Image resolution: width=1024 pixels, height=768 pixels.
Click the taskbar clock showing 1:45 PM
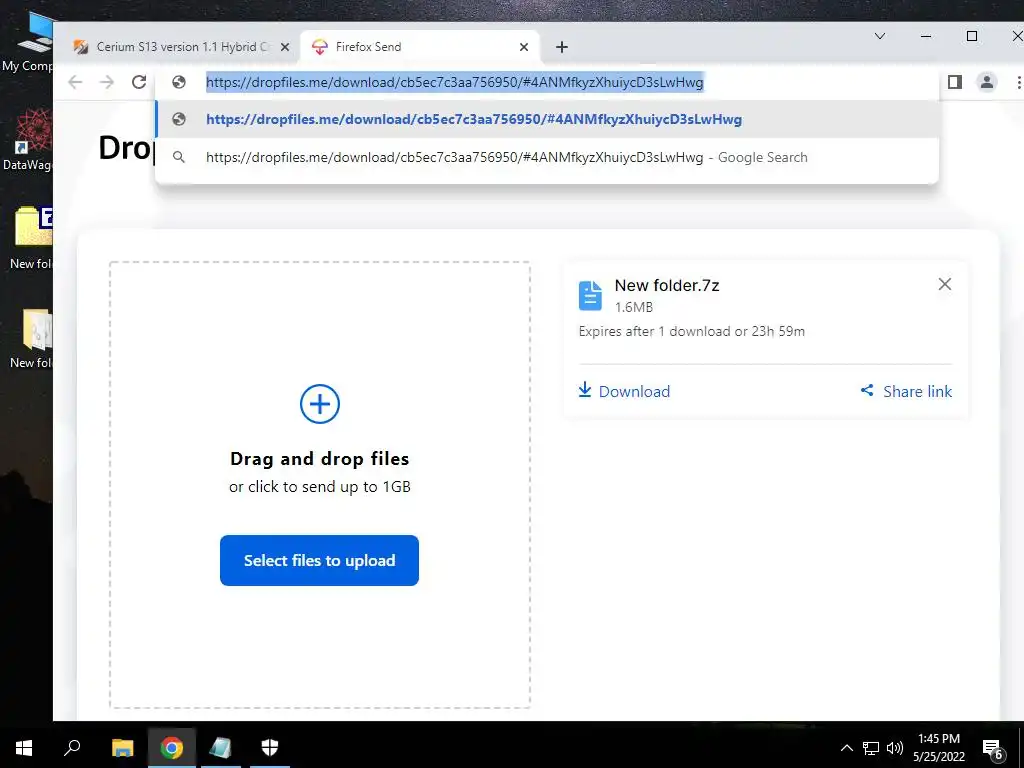(938, 748)
